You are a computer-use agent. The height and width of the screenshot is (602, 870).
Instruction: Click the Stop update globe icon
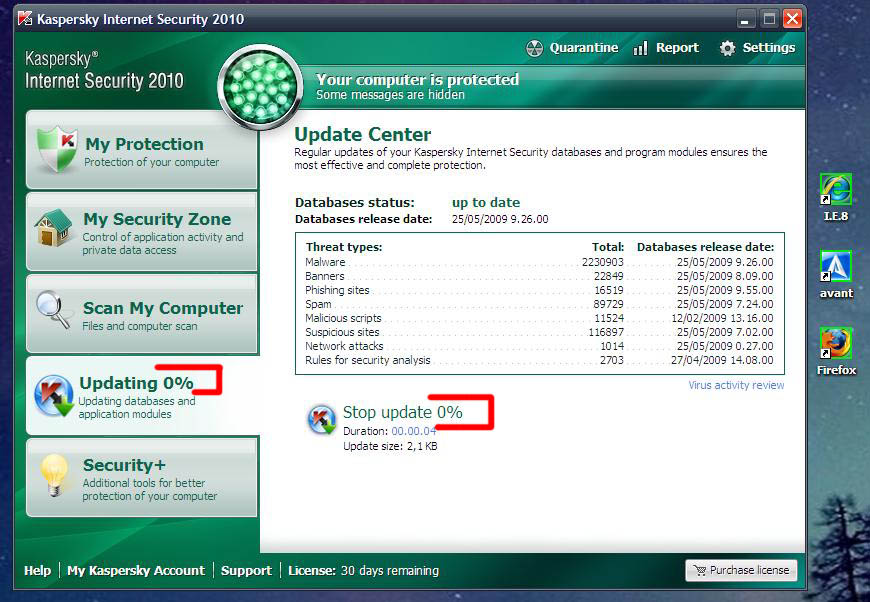[322, 419]
